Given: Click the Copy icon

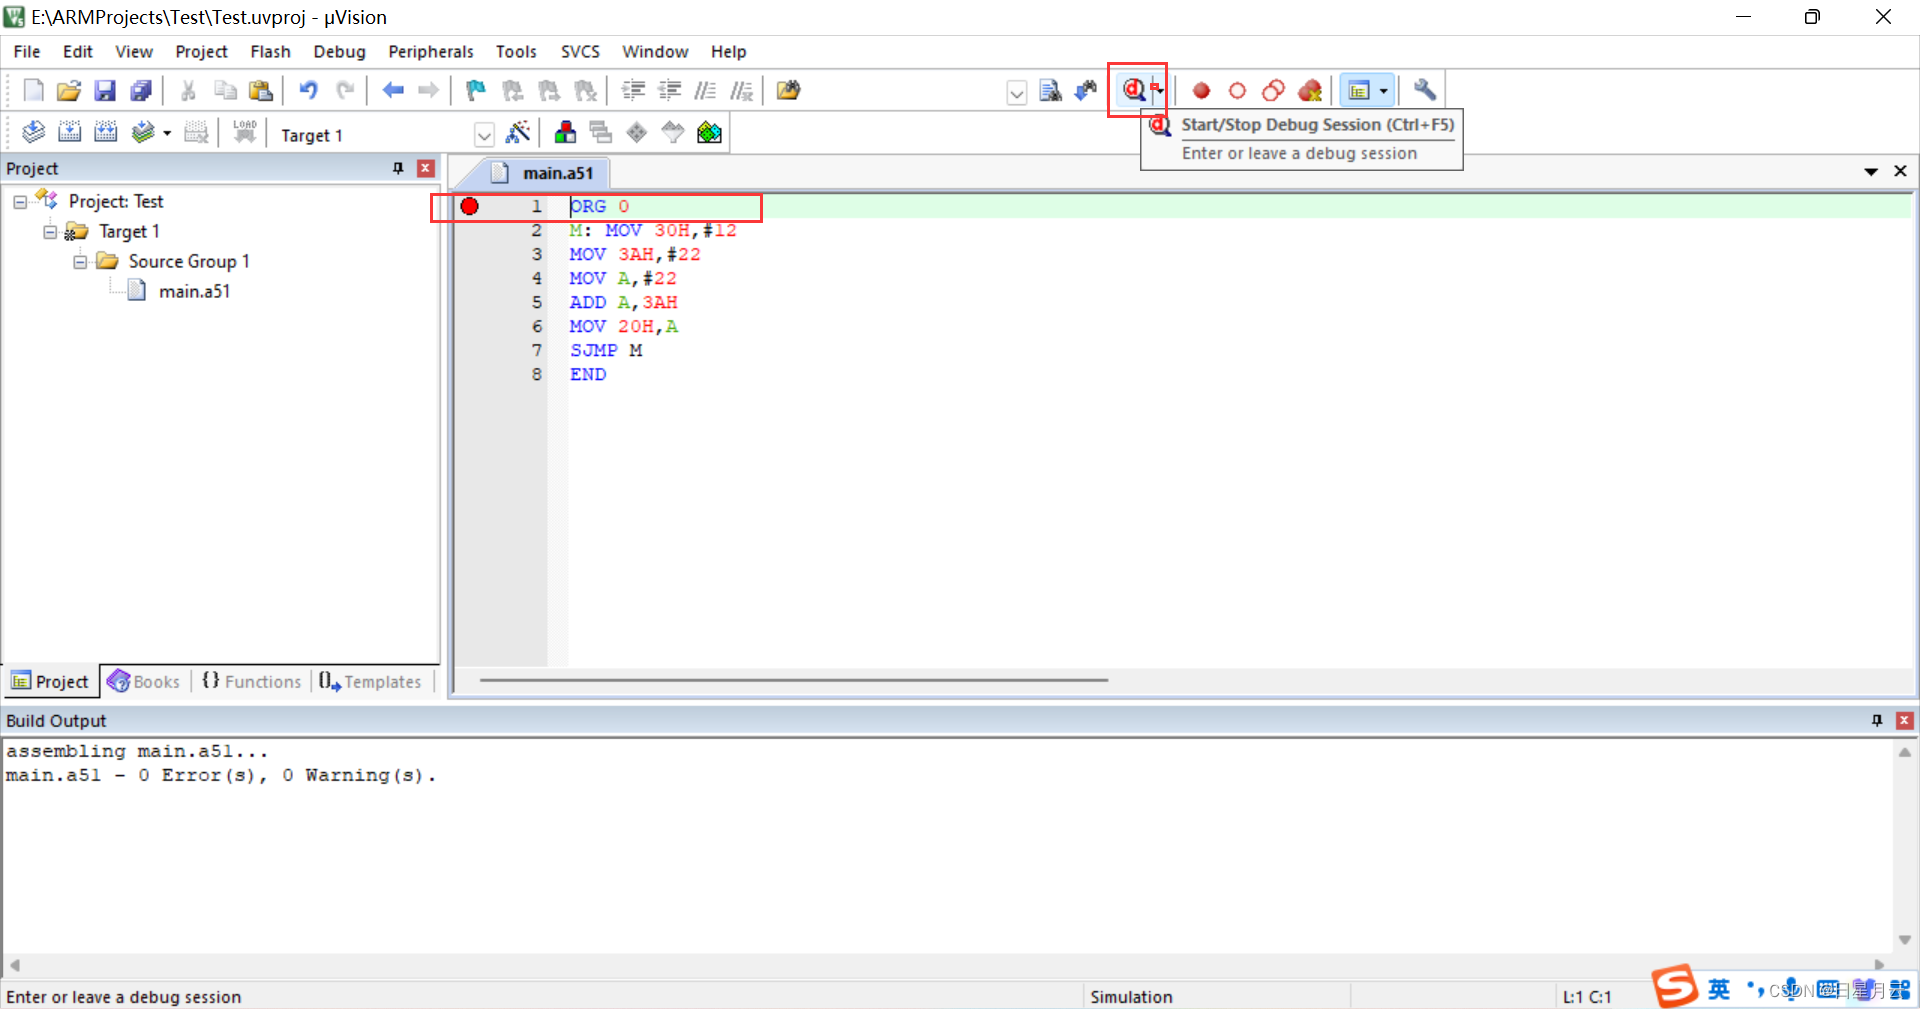Looking at the screenshot, I should click(x=225, y=91).
